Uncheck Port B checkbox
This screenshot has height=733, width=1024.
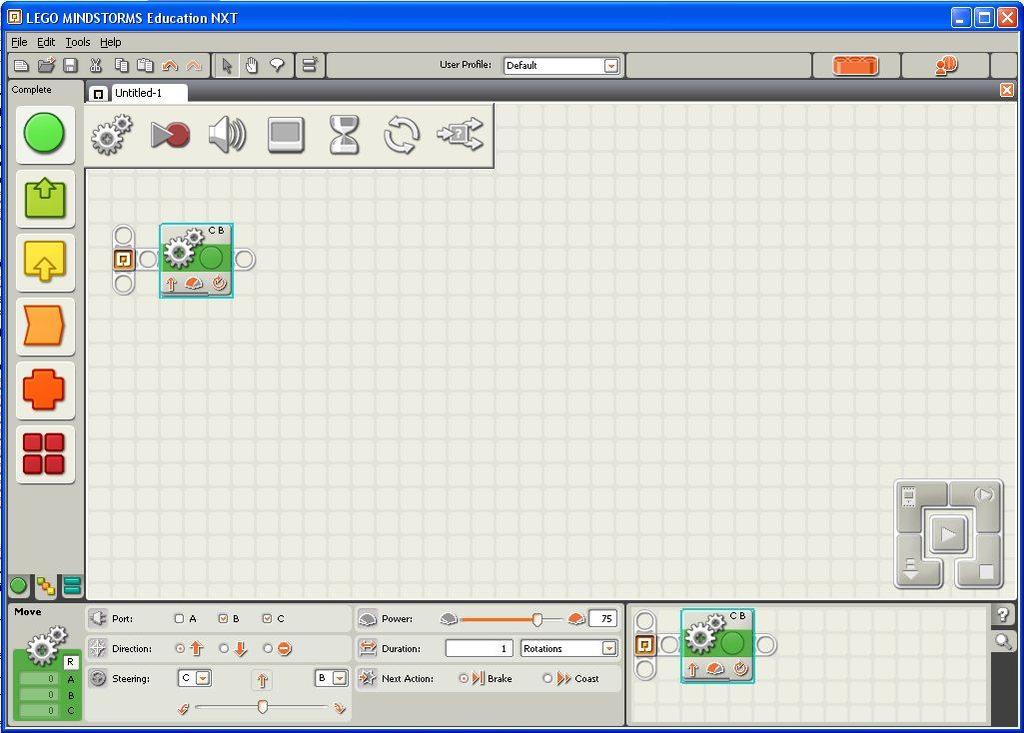click(x=223, y=619)
